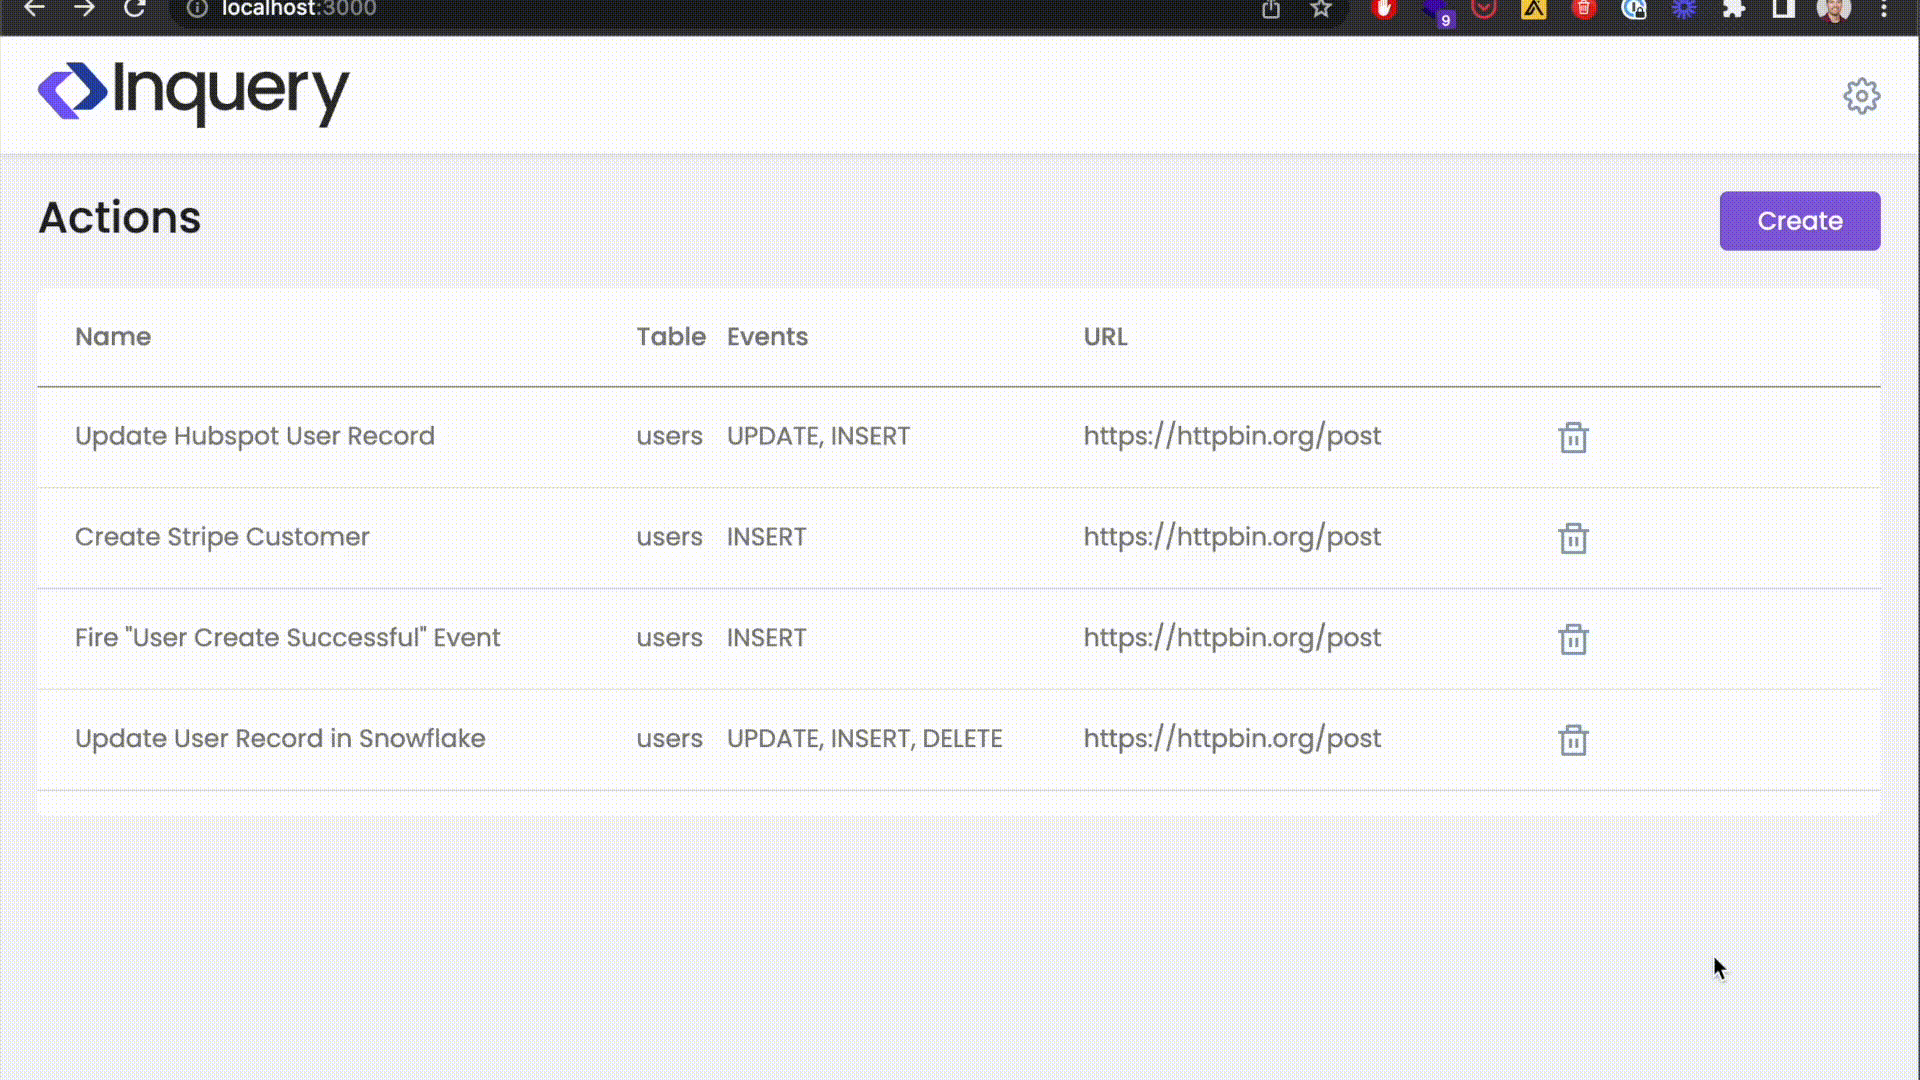The height and width of the screenshot is (1080, 1920).
Task: Open the settings gear icon
Action: click(x=1861, y=96)
